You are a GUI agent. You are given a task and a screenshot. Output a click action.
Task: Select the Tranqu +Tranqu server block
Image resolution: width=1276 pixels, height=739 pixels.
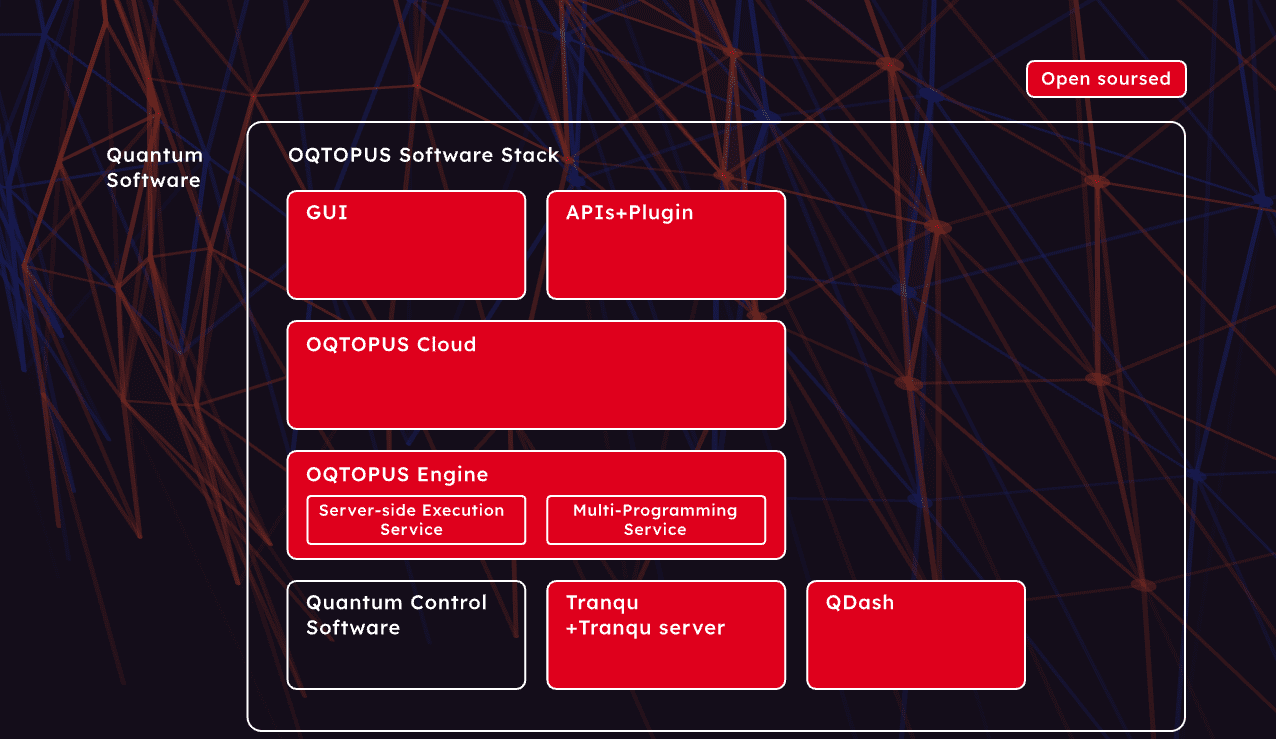tap(665, 634)
